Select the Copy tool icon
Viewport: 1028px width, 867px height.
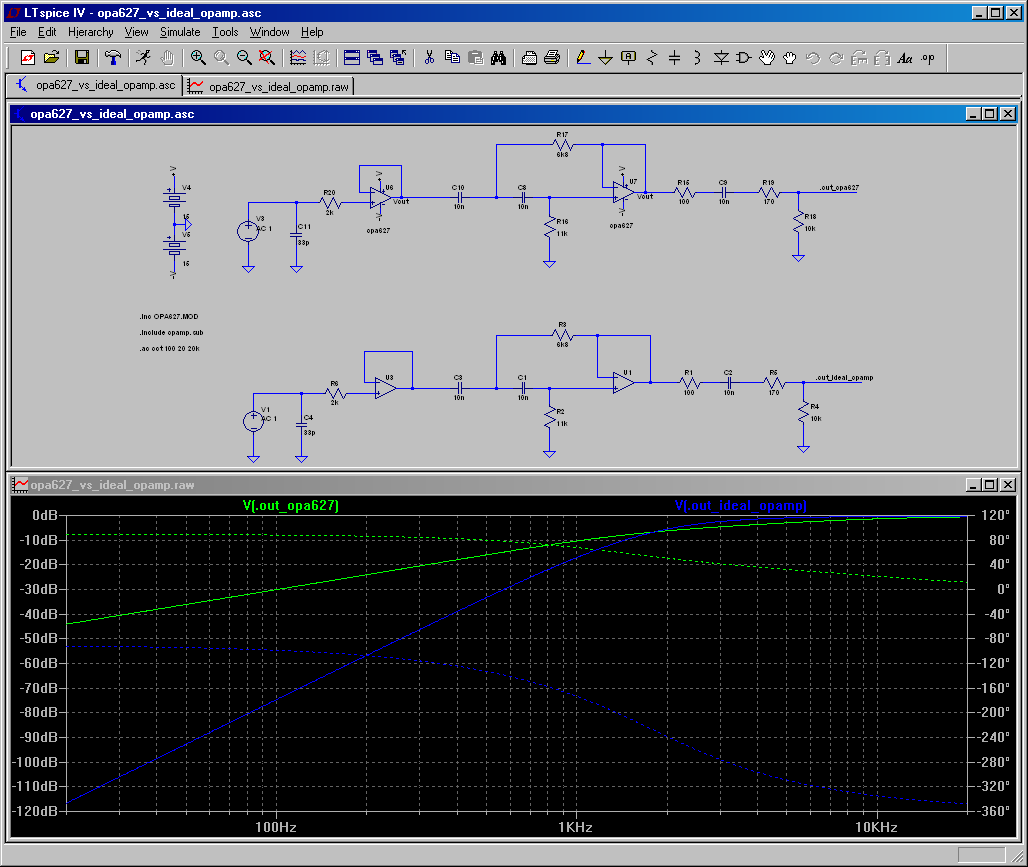click(452, 58)
